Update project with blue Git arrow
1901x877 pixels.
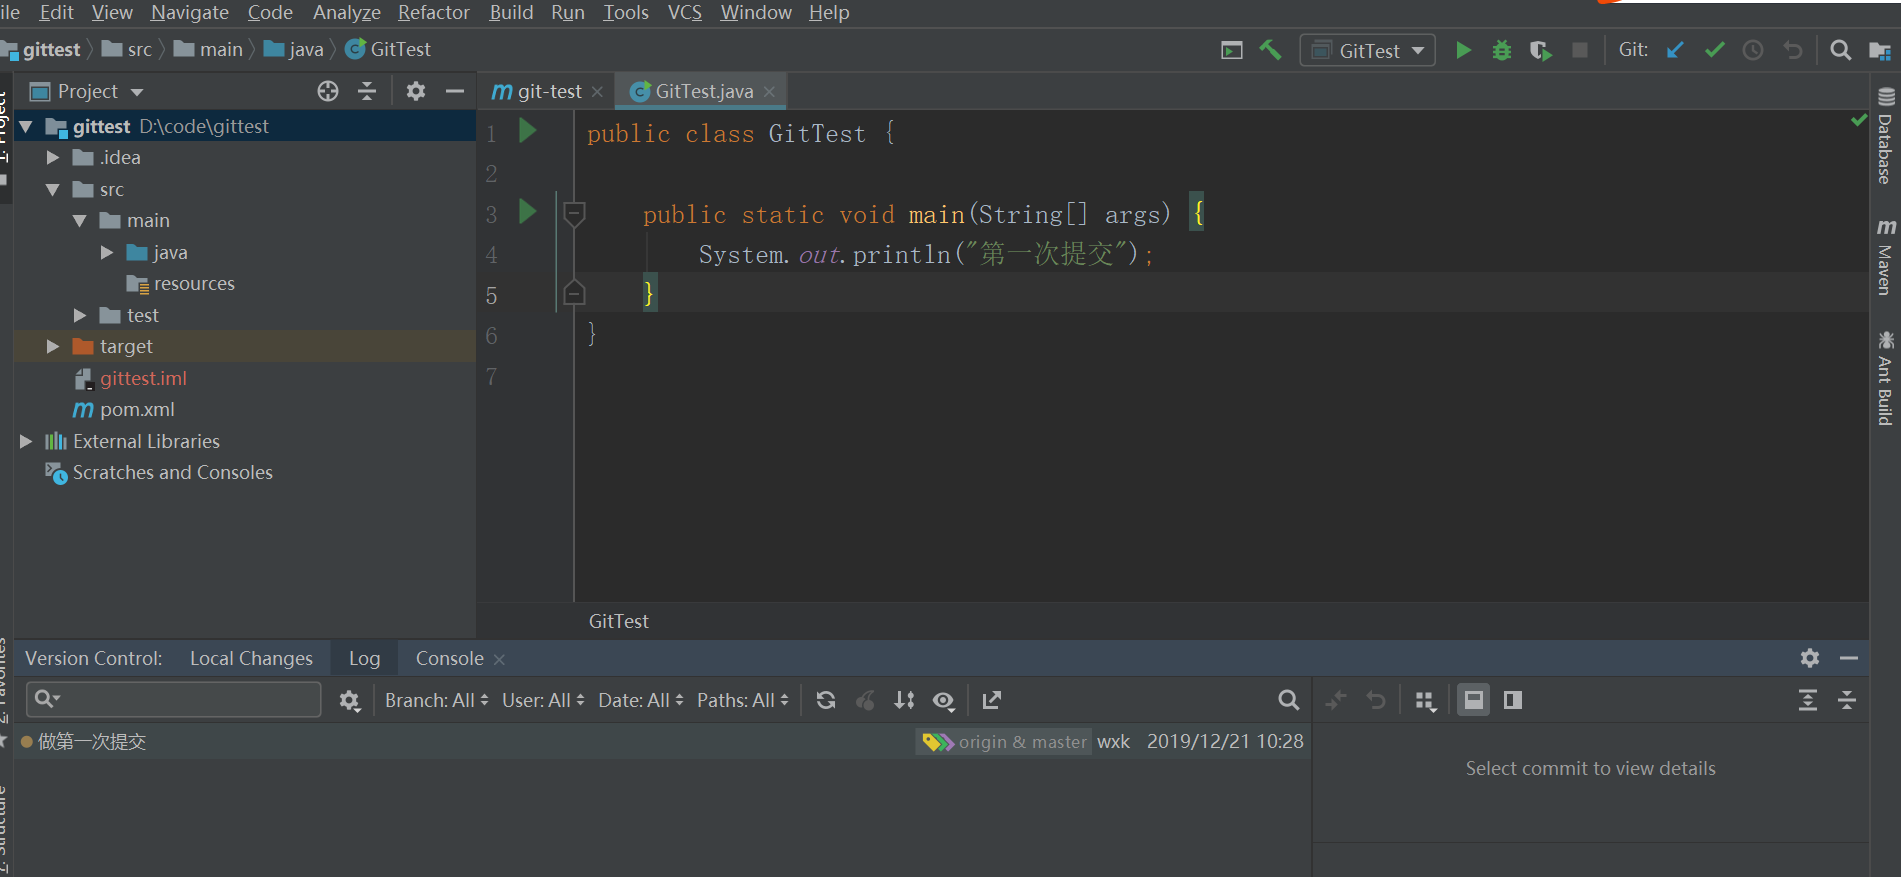(1675, 50)
